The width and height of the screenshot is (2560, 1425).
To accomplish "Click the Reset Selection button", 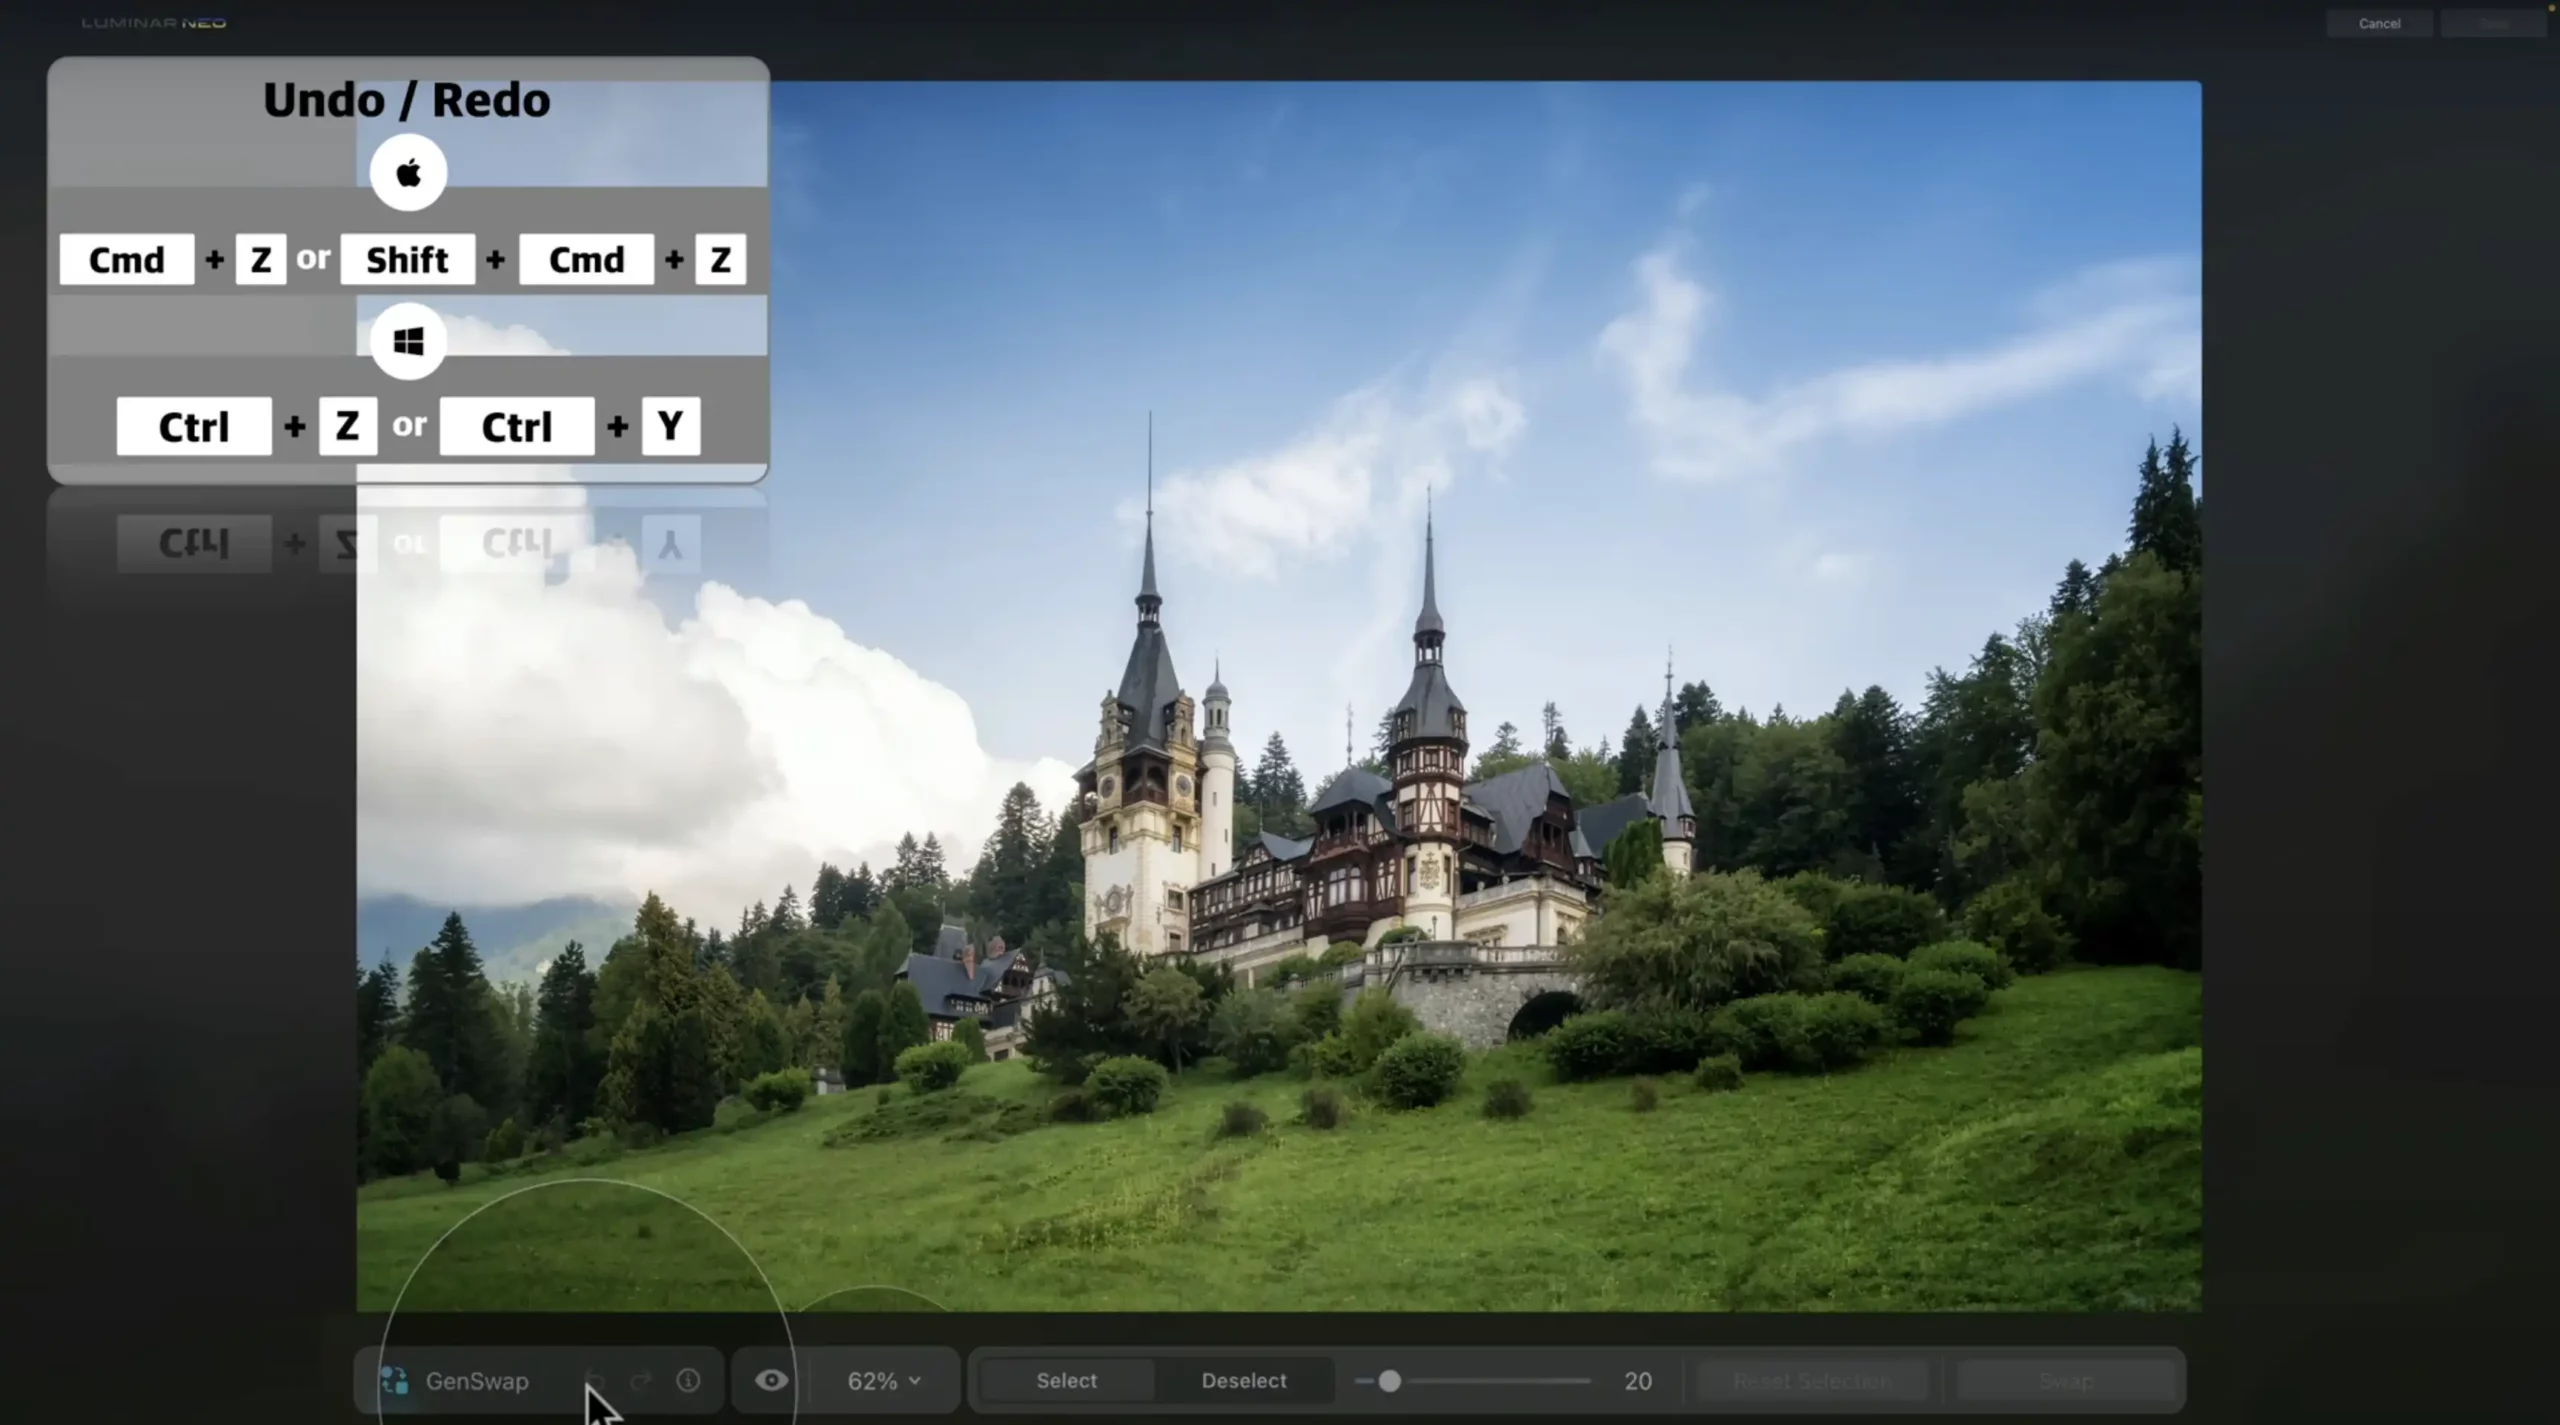I will pos(1812,1381).
